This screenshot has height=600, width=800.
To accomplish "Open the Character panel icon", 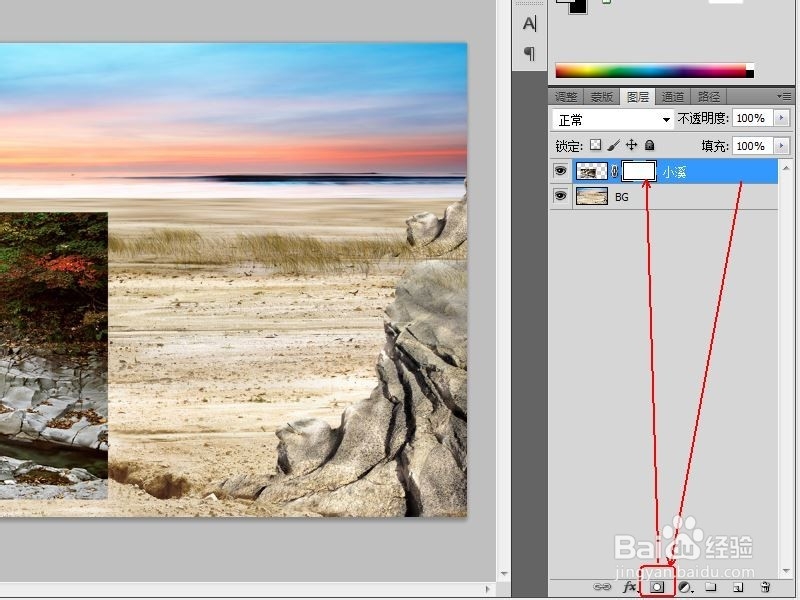I will pos(530,24).
